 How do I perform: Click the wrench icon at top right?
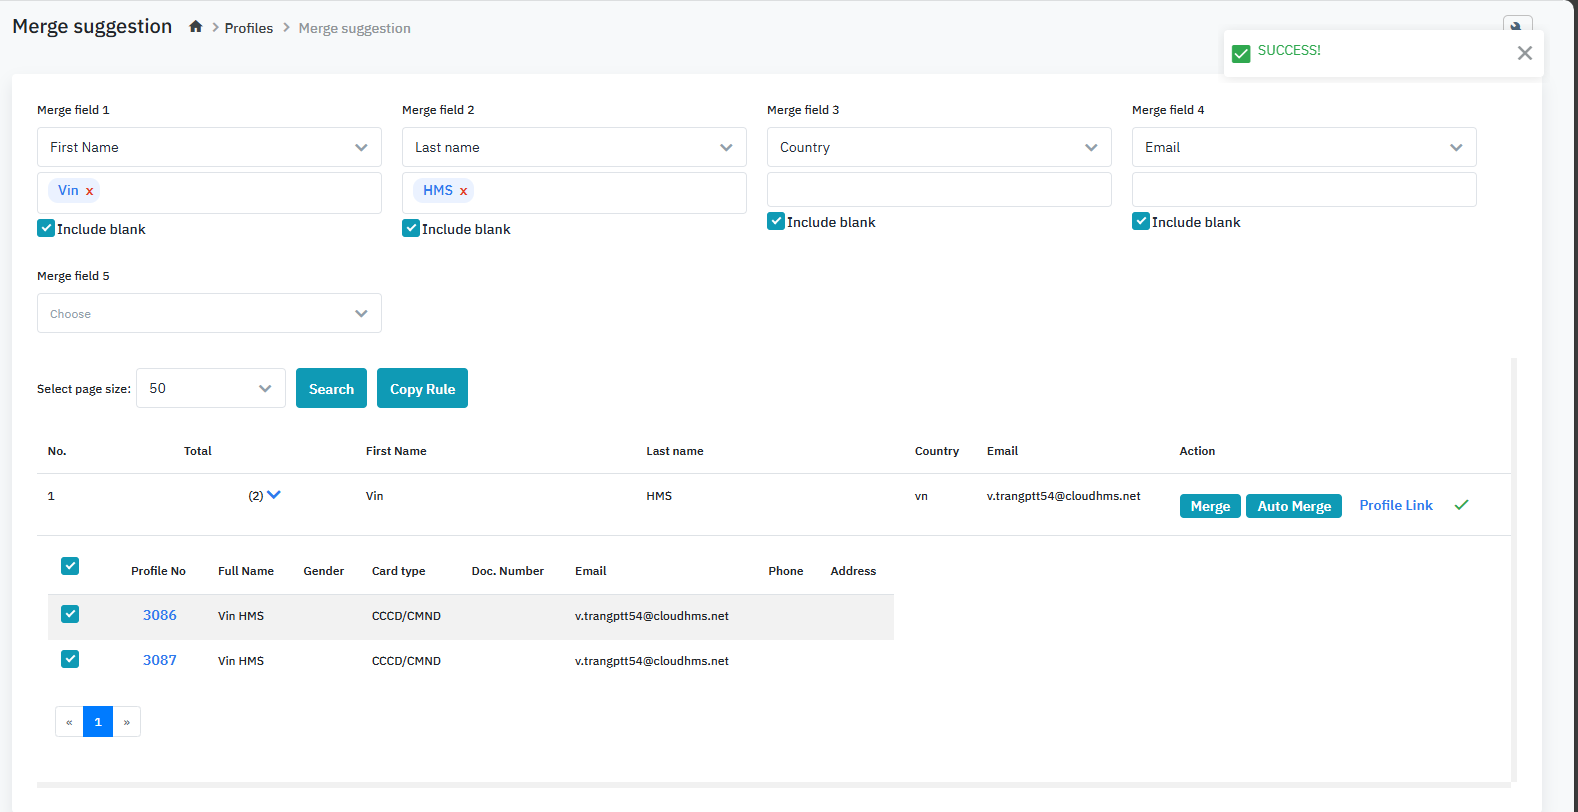tap(1516, 26)
